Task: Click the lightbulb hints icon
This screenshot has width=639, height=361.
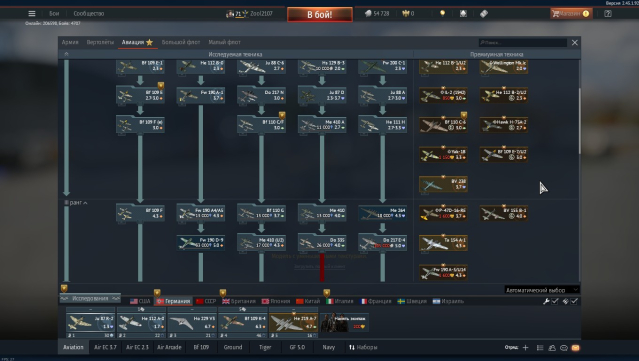Action: point(442,13)
